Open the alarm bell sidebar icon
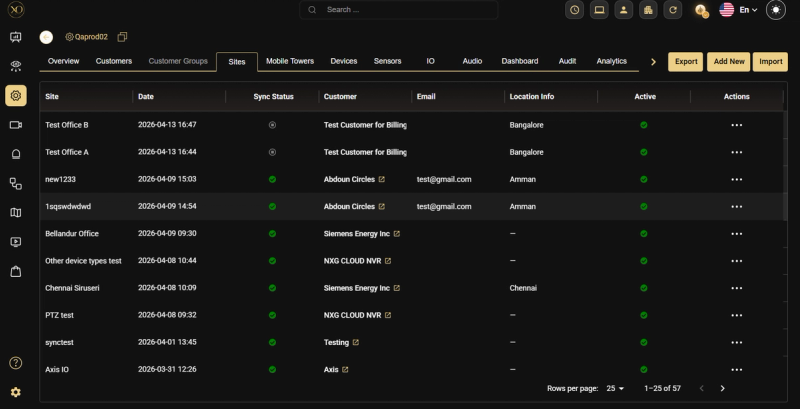The width and height of the screenshot is (800, 409). tap(16, 155)
